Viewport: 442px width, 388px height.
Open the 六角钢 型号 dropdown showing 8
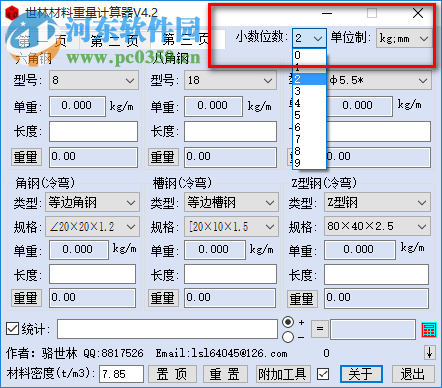coord(94,80)
